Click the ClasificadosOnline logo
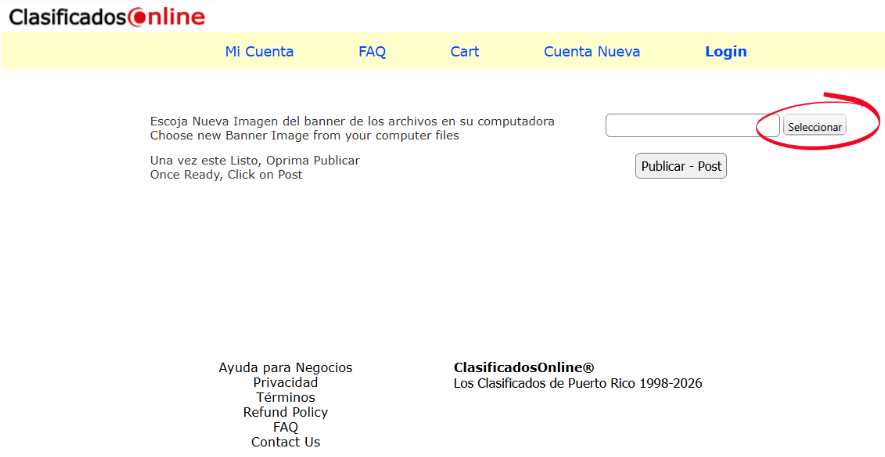This screenshot has height=457, width=885. tap(107, 17)
